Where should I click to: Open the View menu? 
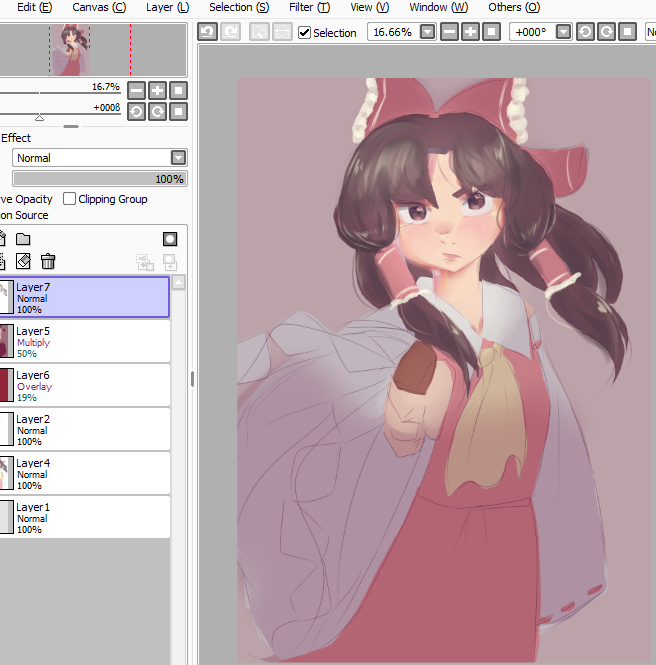tap(370, 7)
